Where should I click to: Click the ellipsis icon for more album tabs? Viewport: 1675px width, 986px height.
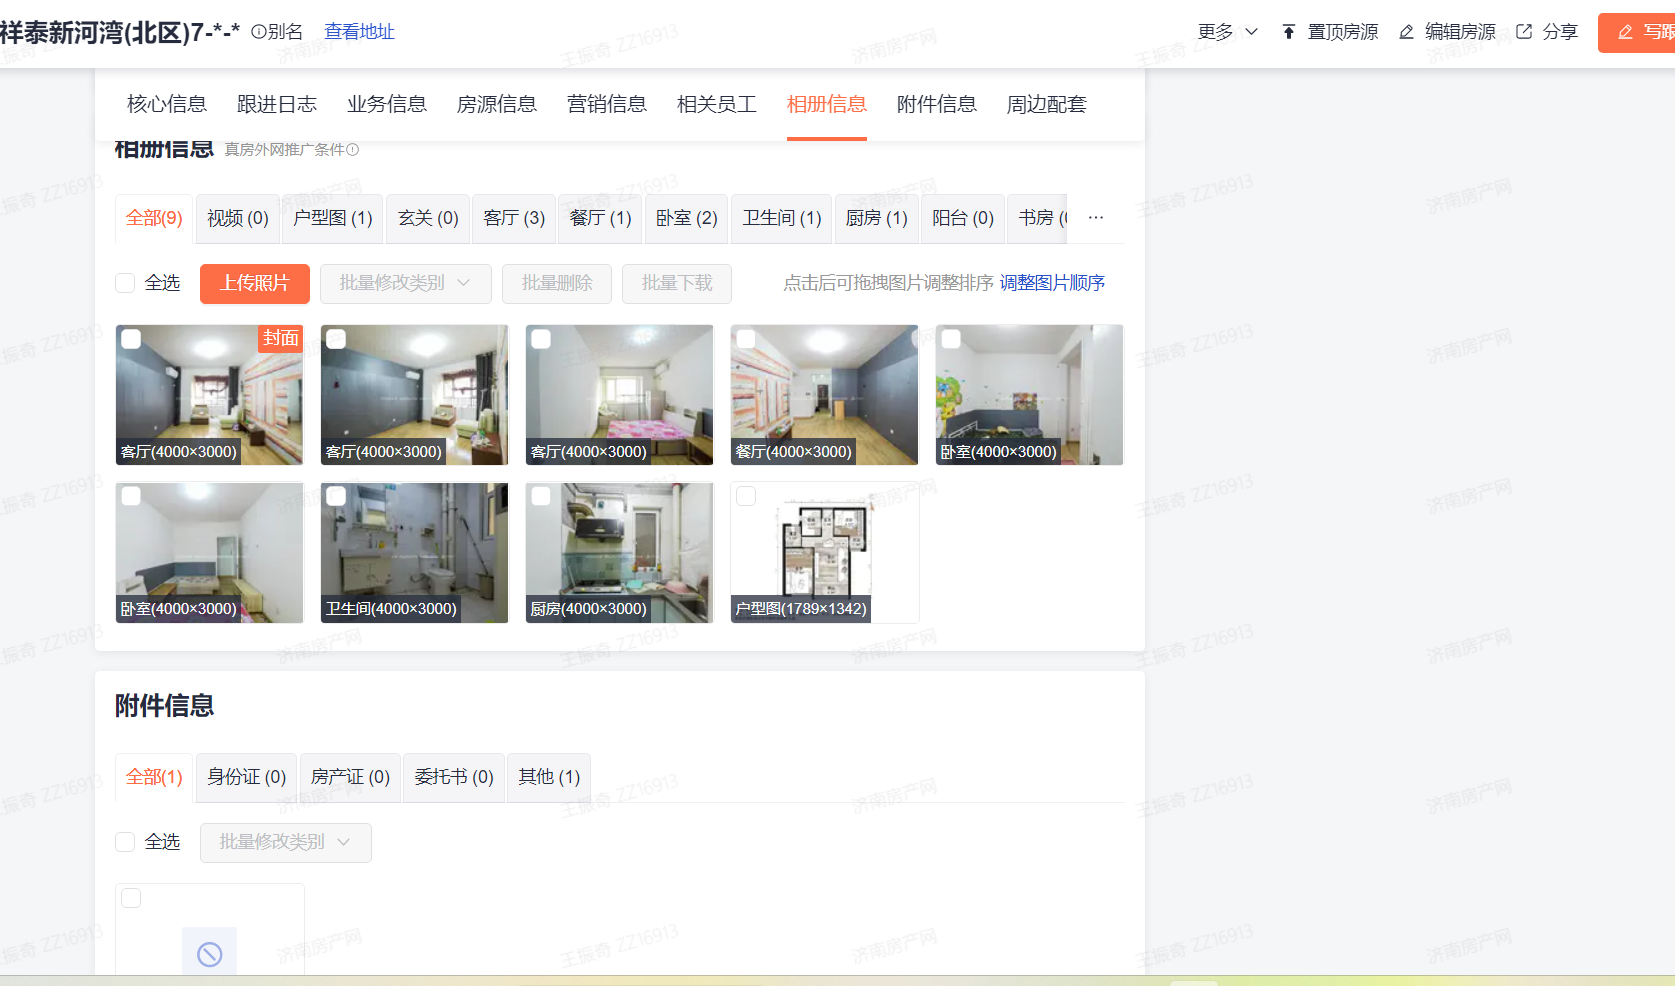pyautogui.click(x=1096, y=218)
